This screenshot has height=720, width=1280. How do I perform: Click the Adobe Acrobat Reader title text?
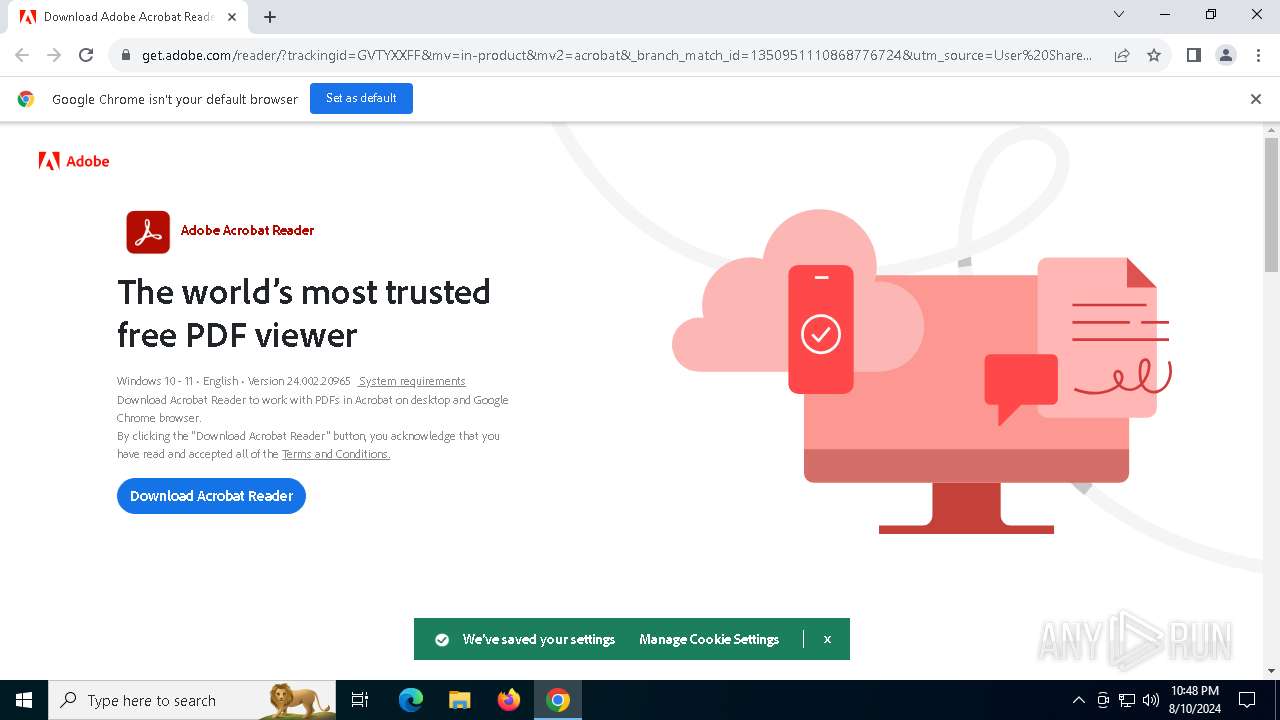(247, 230)
